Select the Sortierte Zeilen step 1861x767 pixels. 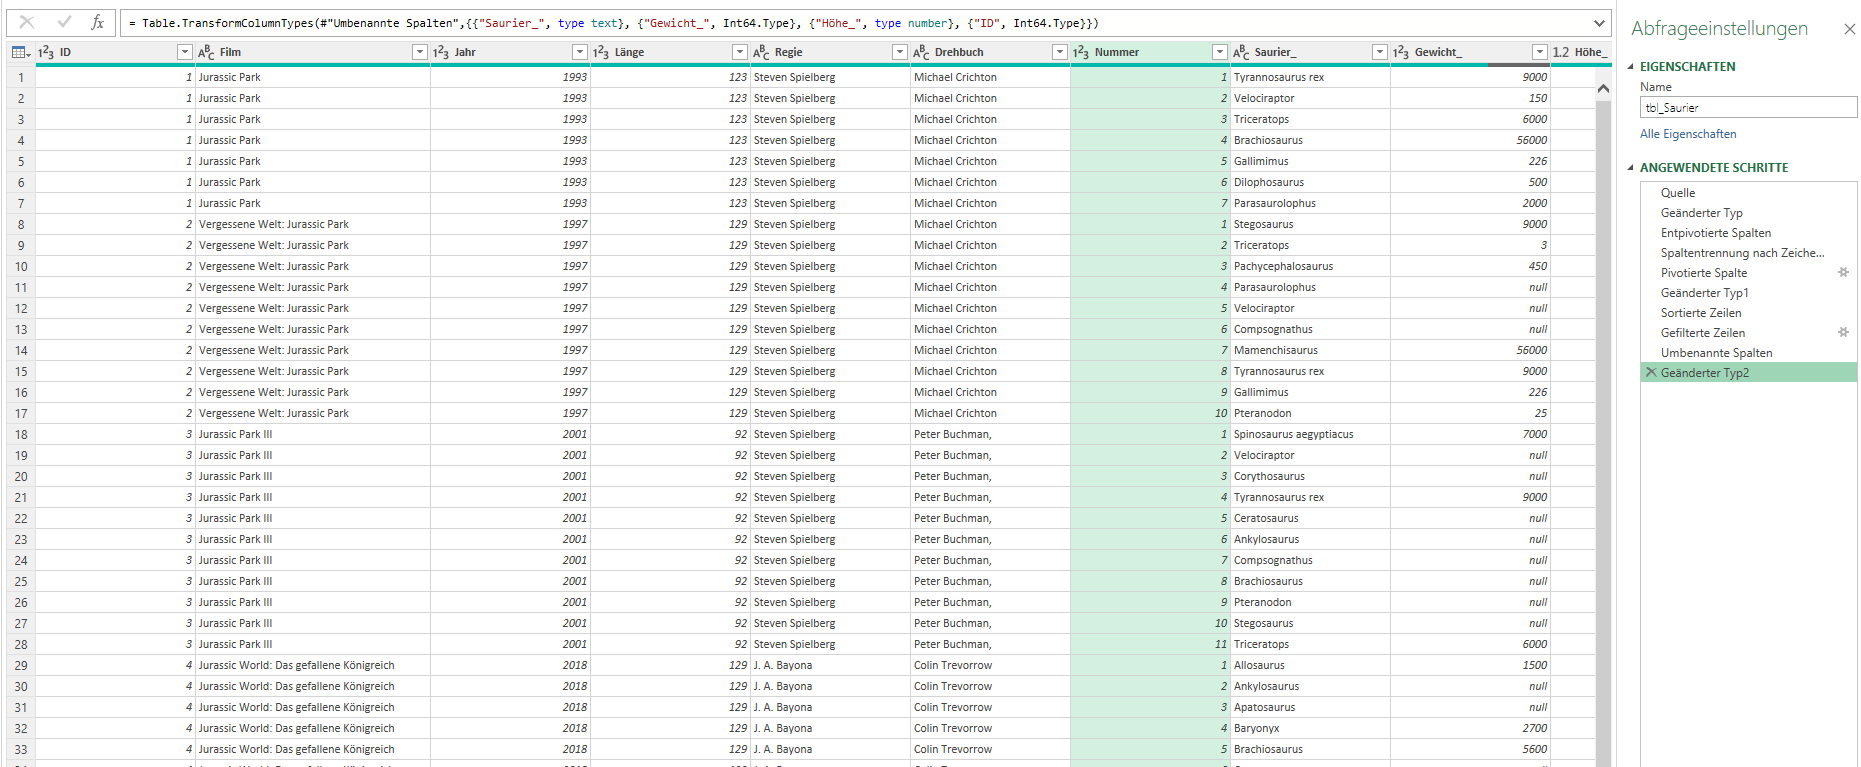tap(1700, 313)
